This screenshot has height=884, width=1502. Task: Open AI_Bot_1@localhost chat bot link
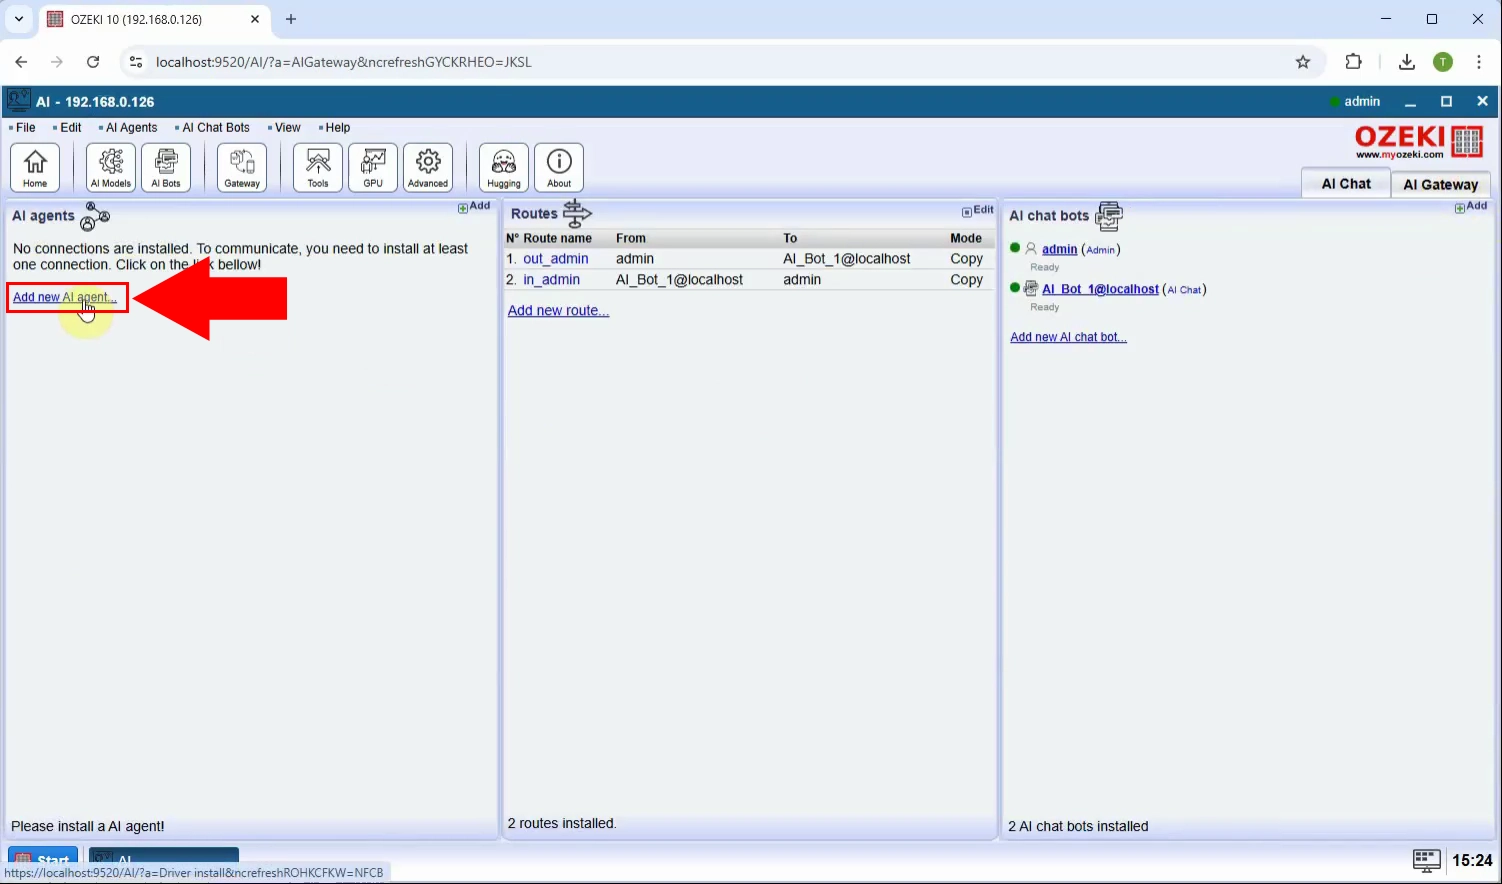(1100, 289)
